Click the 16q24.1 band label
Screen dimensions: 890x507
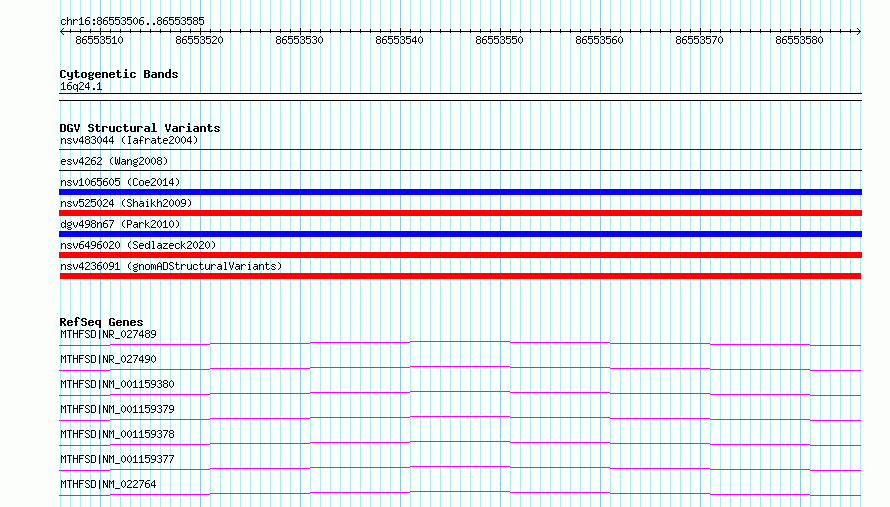click(x=81, y=86)
